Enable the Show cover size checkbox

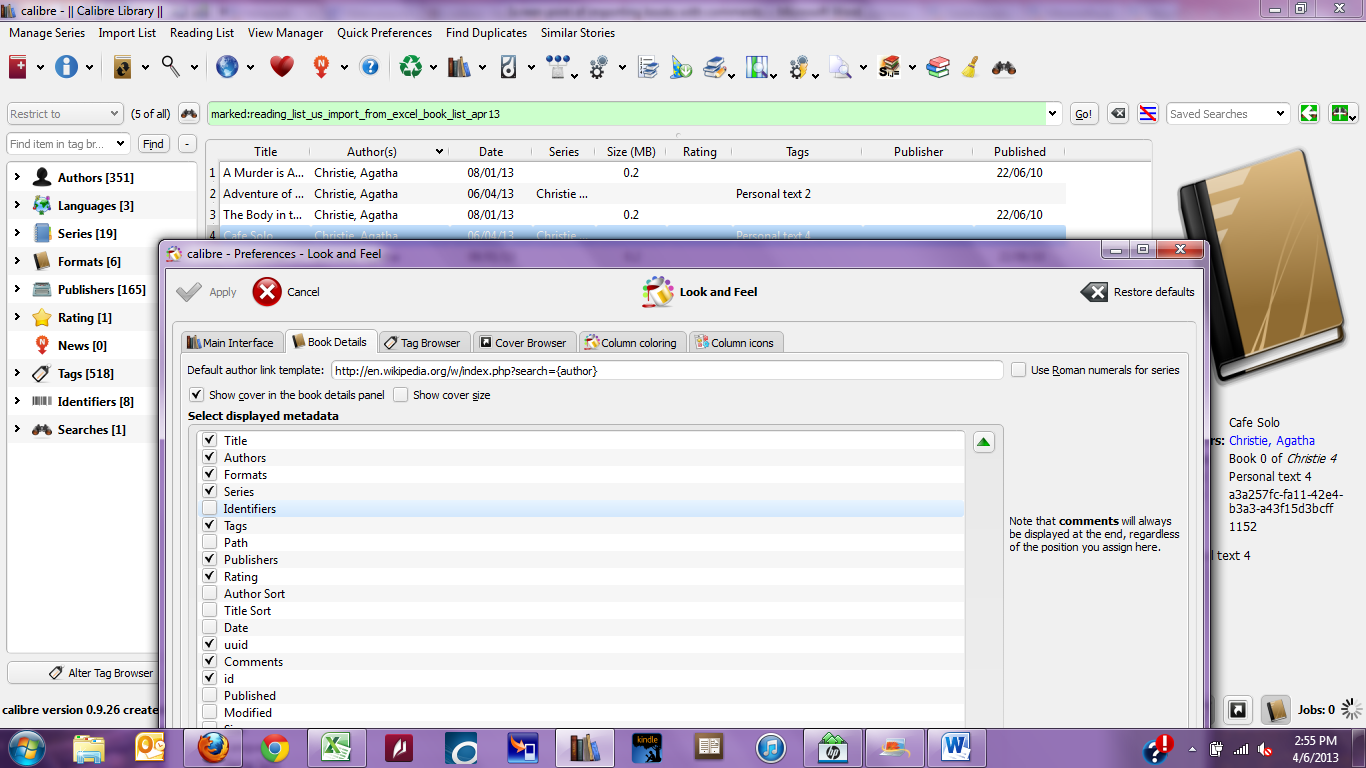pyautogui.click(x=400, y=395)
